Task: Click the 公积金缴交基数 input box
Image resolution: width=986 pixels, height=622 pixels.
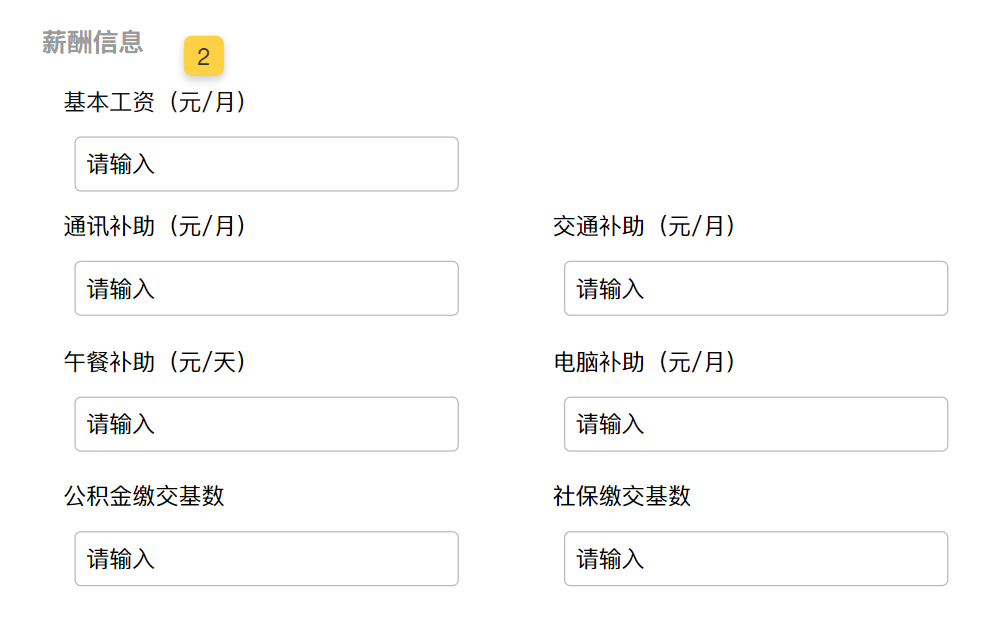Action: 266,559
